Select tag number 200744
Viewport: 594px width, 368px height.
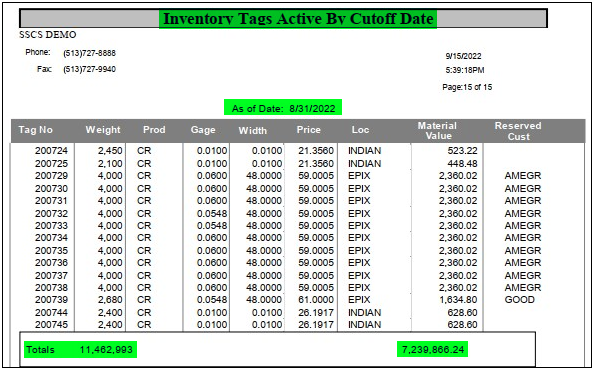(x=51, y=313)
